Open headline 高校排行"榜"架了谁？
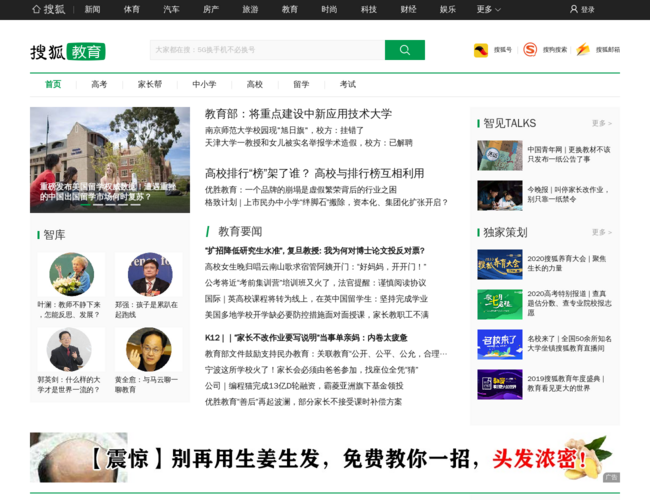Image resolution: width=650 pixels, height=500 pixels. coord(315,173)
